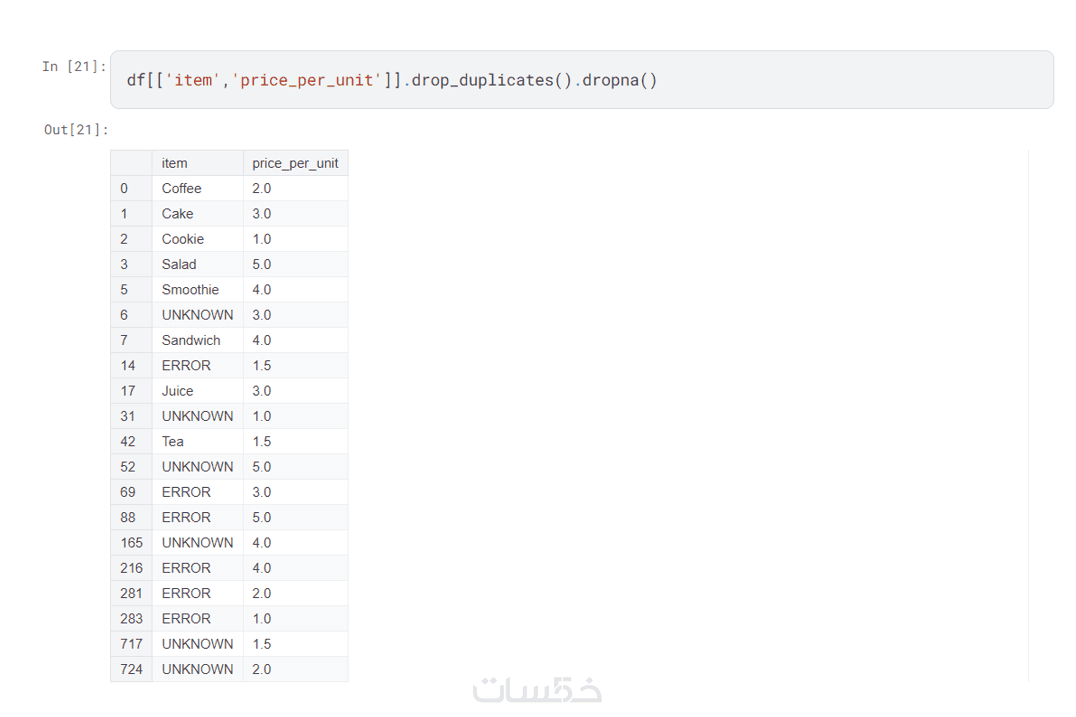Viewport: 1076px width, 717px height.
Task: Click the Smoothie item cell
Action: click(x=190, y=289)
